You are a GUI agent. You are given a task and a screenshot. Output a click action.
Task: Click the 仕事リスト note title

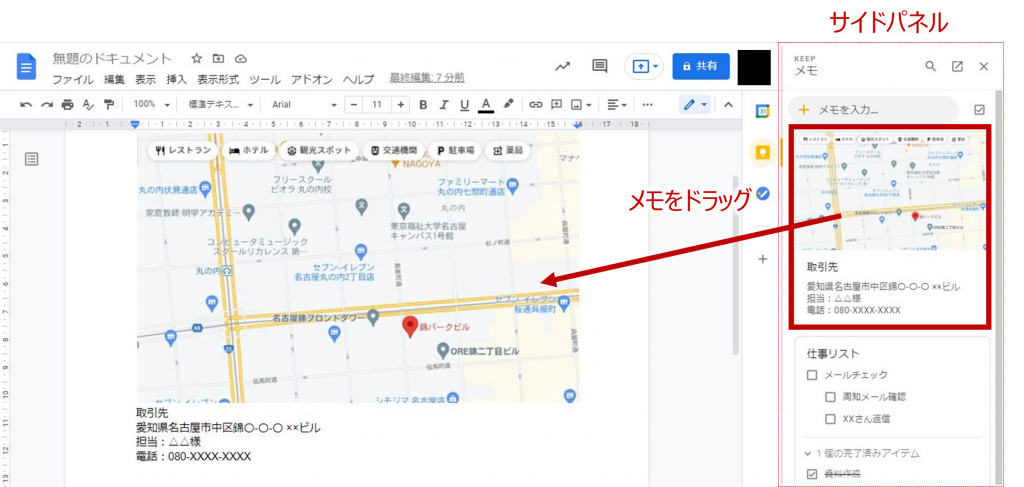833,354
